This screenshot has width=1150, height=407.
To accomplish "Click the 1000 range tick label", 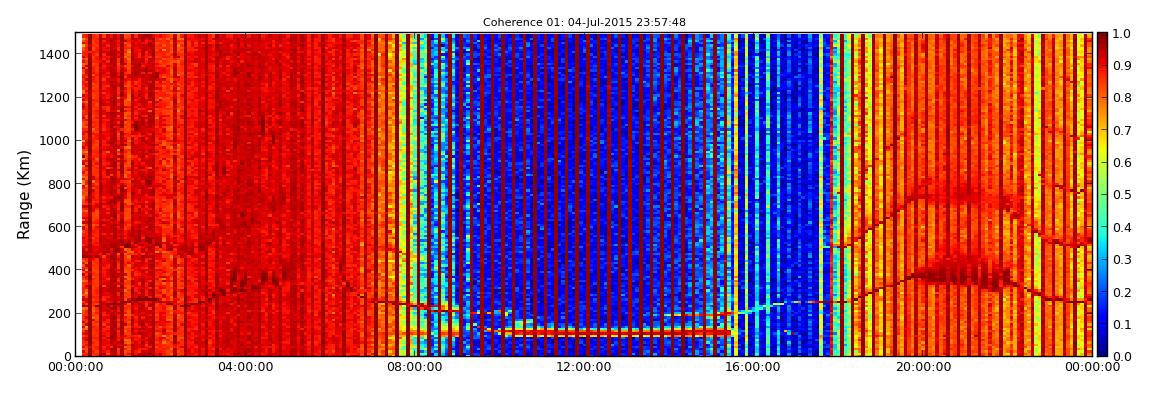I will (x=54, y=141).
